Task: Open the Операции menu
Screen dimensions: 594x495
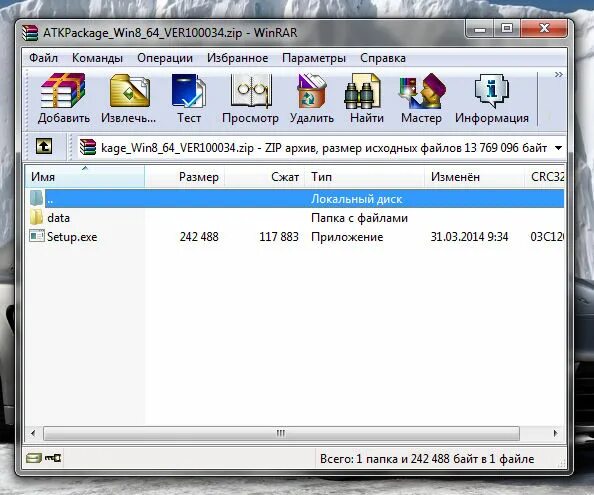Action: pyautogui.click(x=165, y=58)
